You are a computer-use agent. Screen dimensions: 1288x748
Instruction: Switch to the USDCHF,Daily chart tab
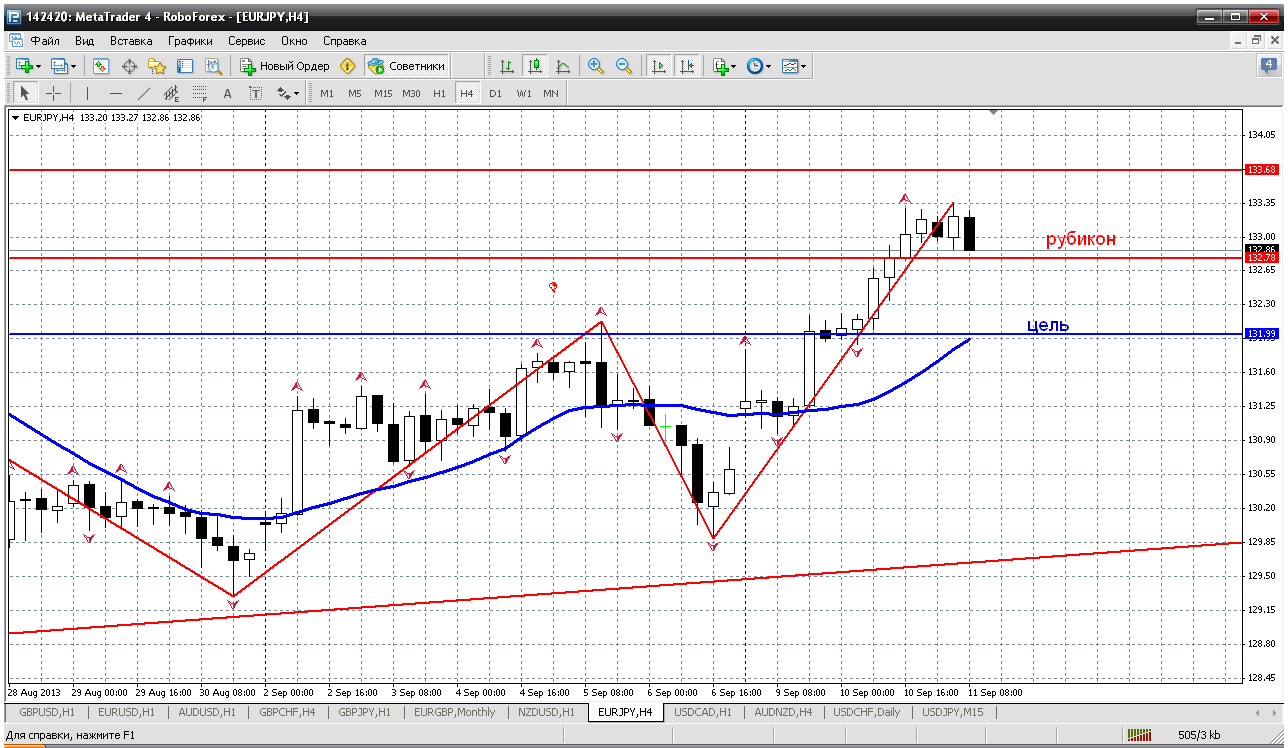[x=866, y=712]
